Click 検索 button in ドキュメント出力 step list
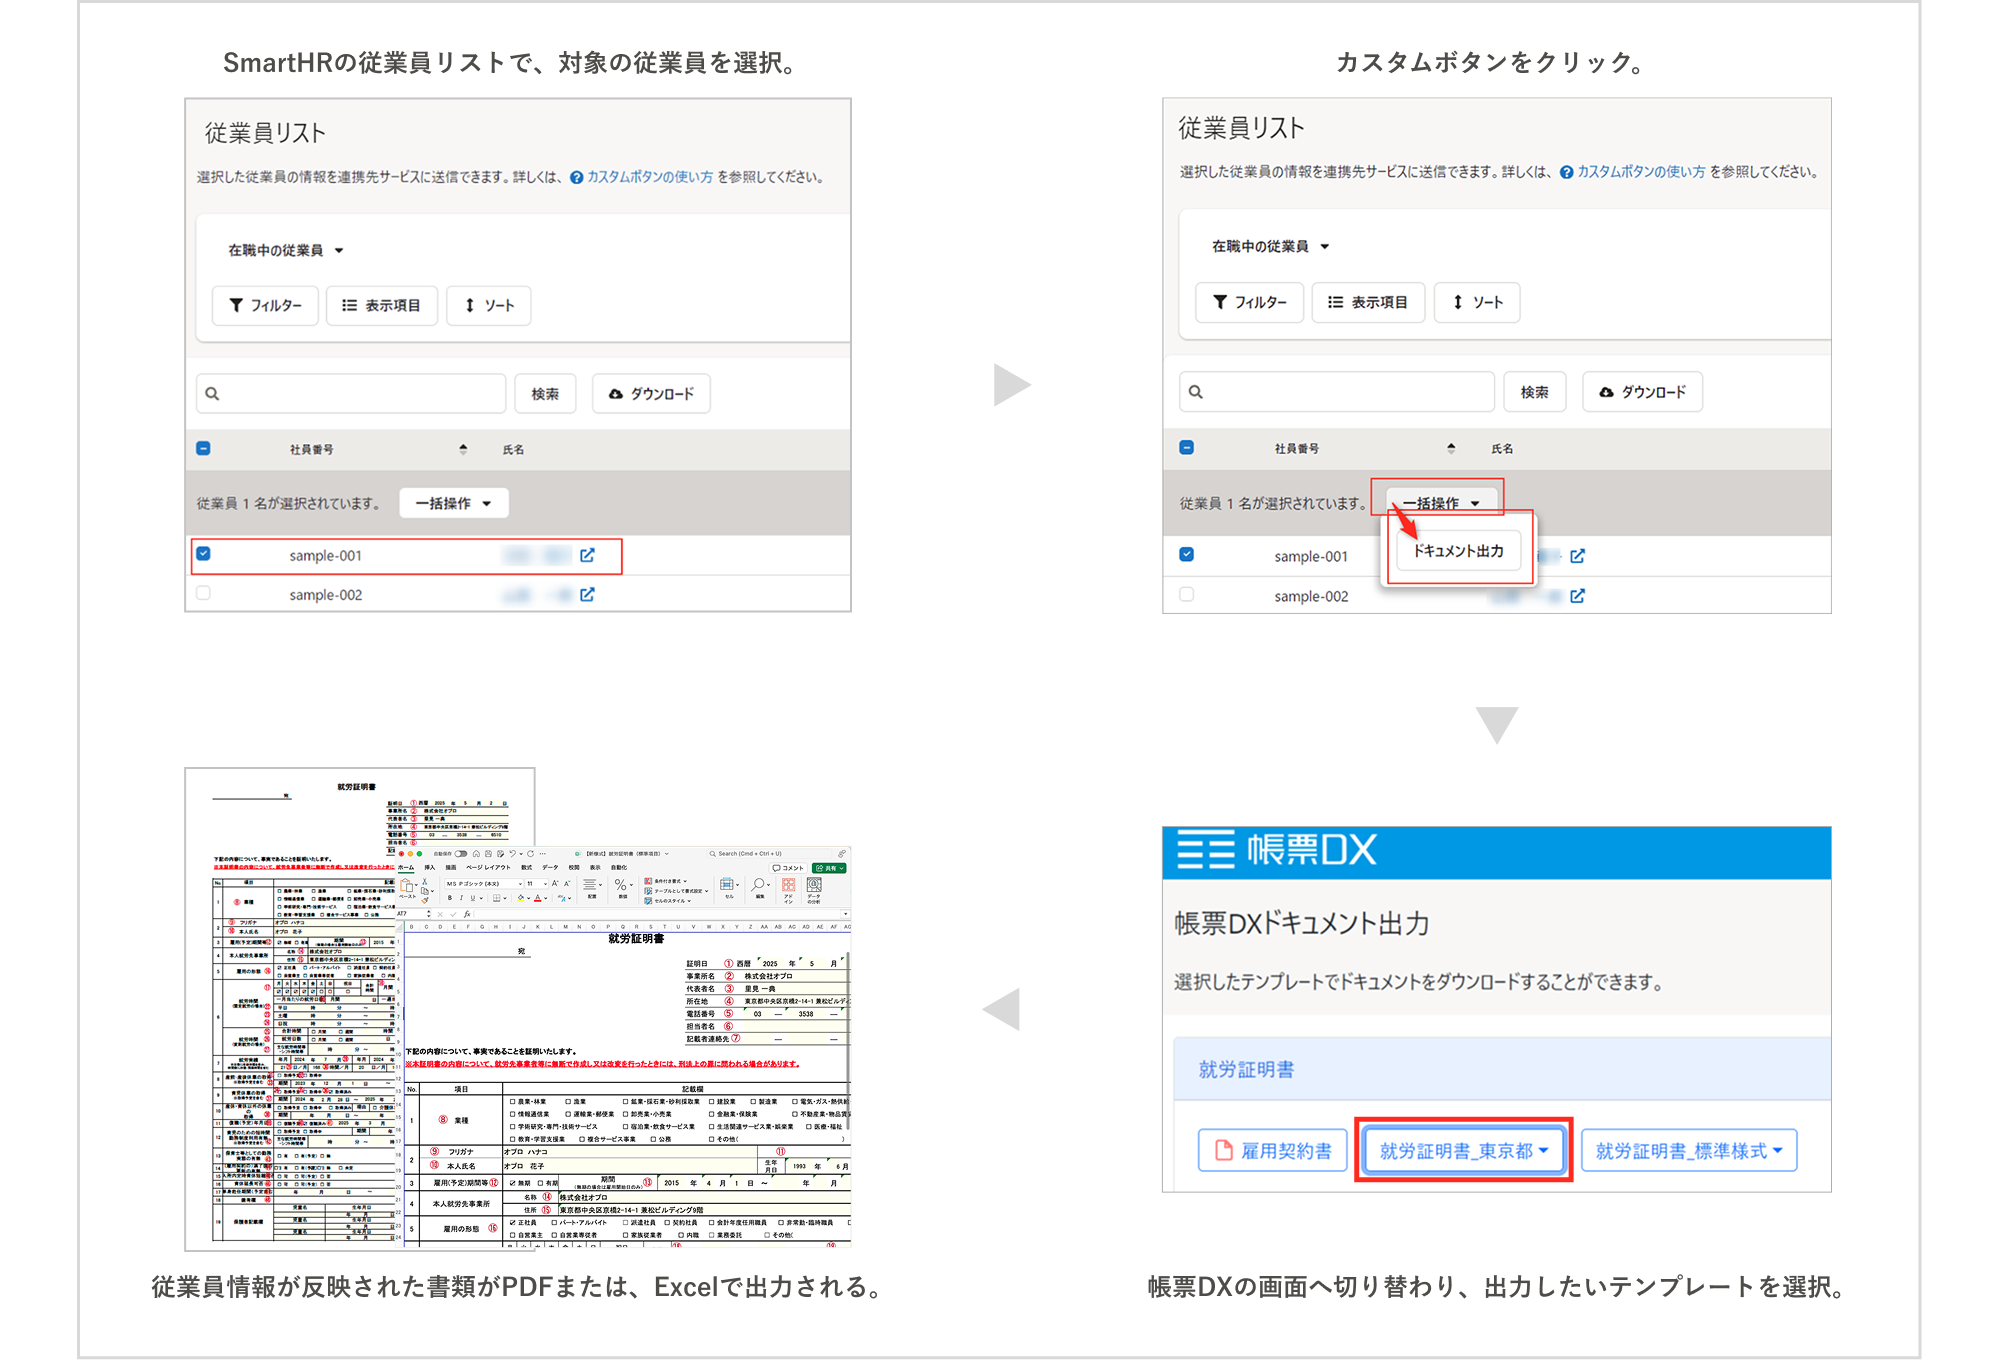Screen dimensions: 2000x1360 (x=1534, y=392)
